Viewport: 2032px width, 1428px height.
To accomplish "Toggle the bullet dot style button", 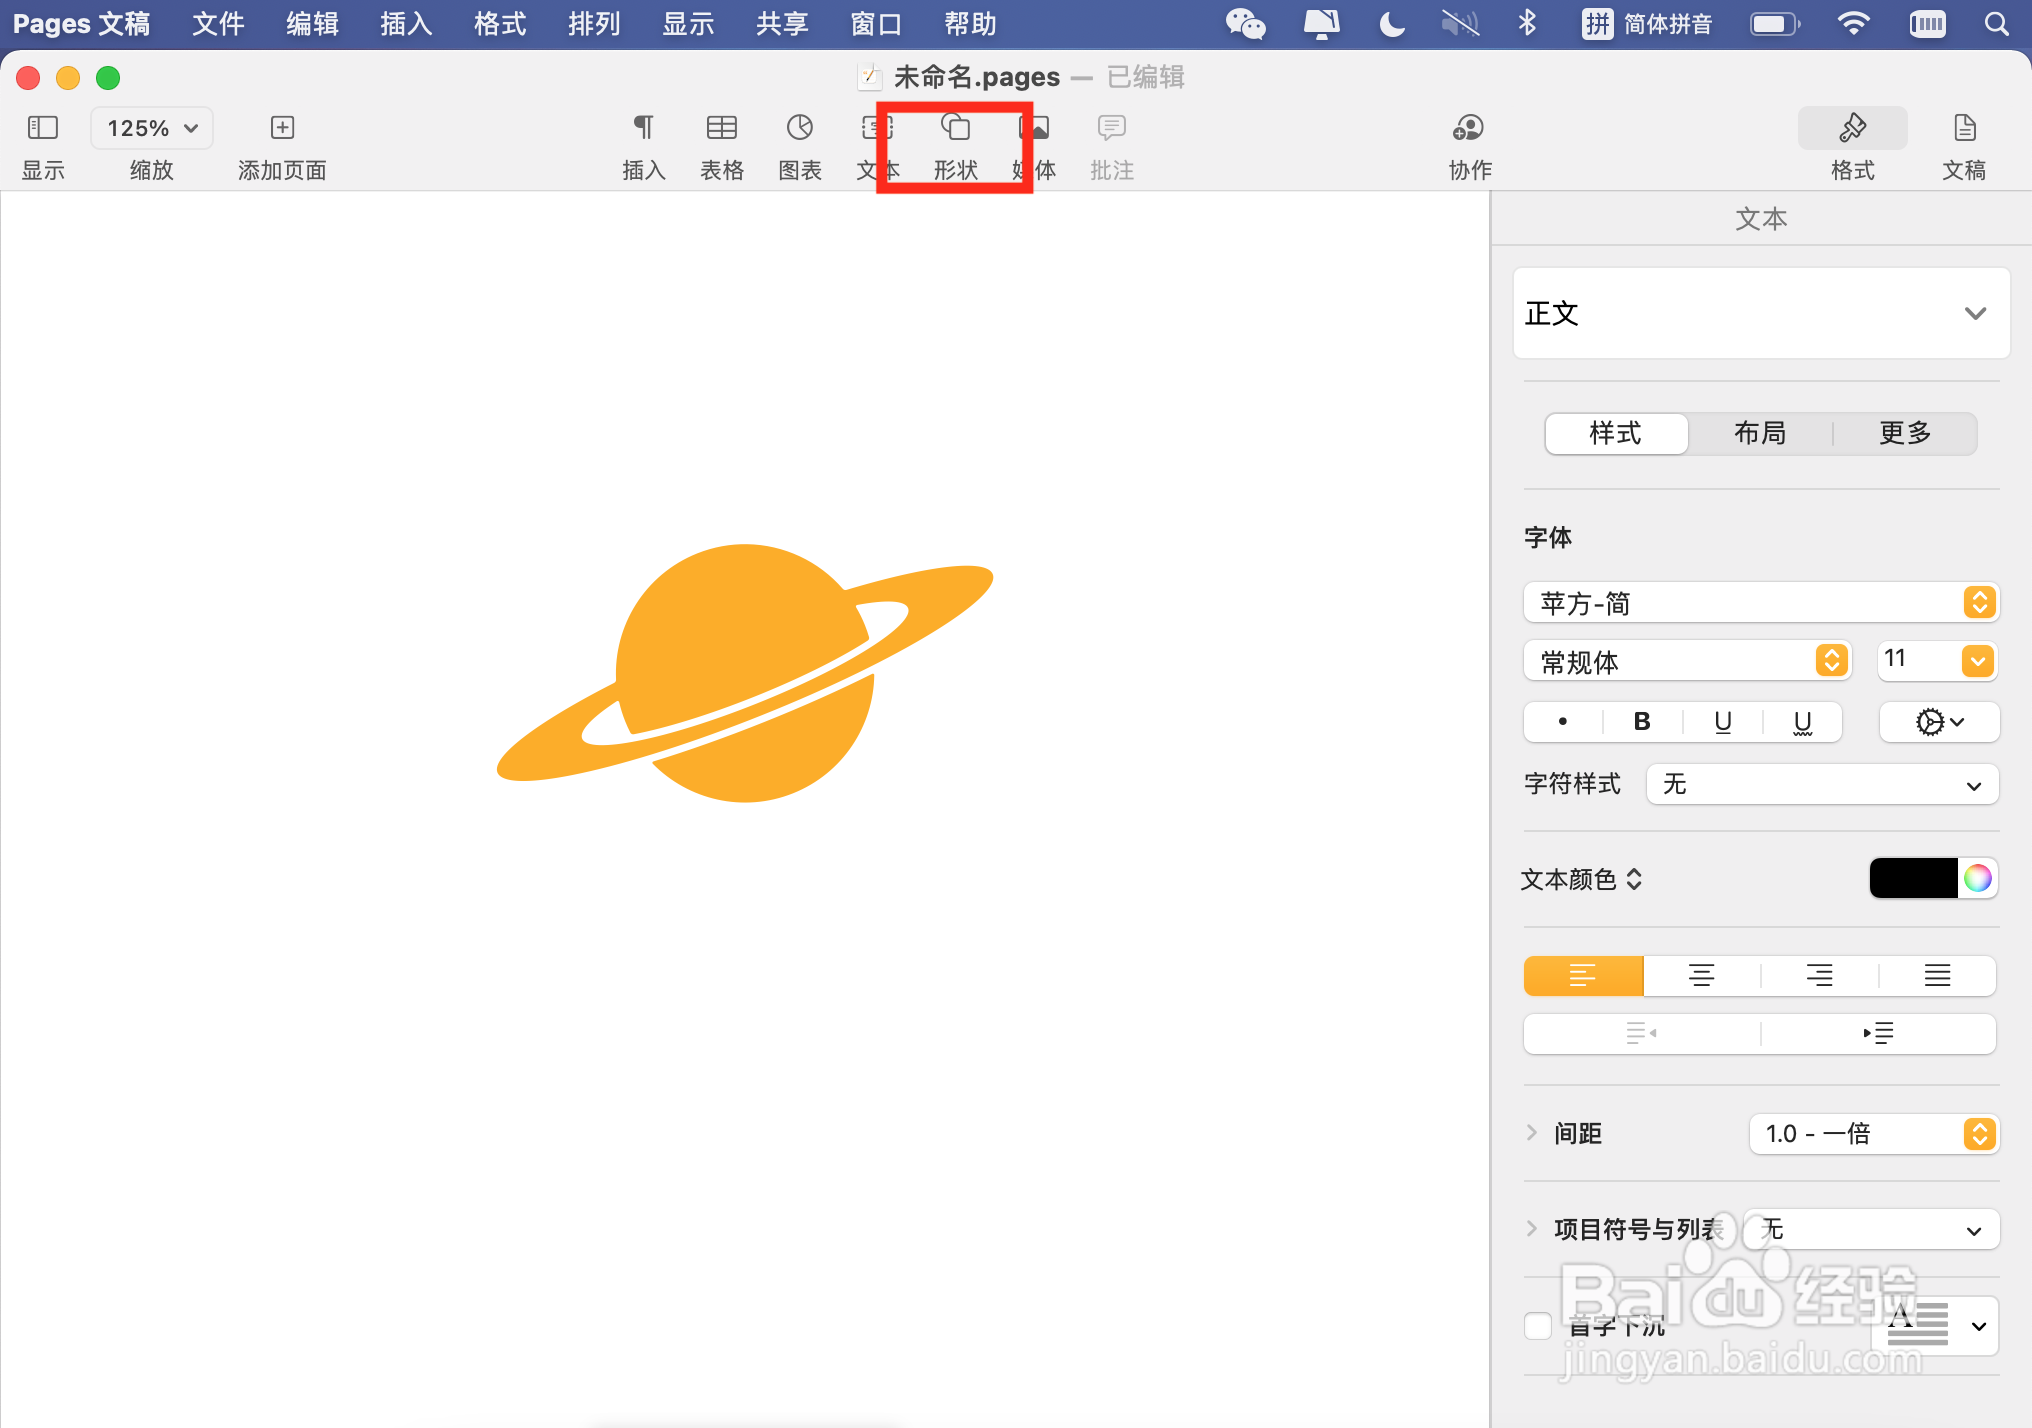I will tap(1563, 722).
